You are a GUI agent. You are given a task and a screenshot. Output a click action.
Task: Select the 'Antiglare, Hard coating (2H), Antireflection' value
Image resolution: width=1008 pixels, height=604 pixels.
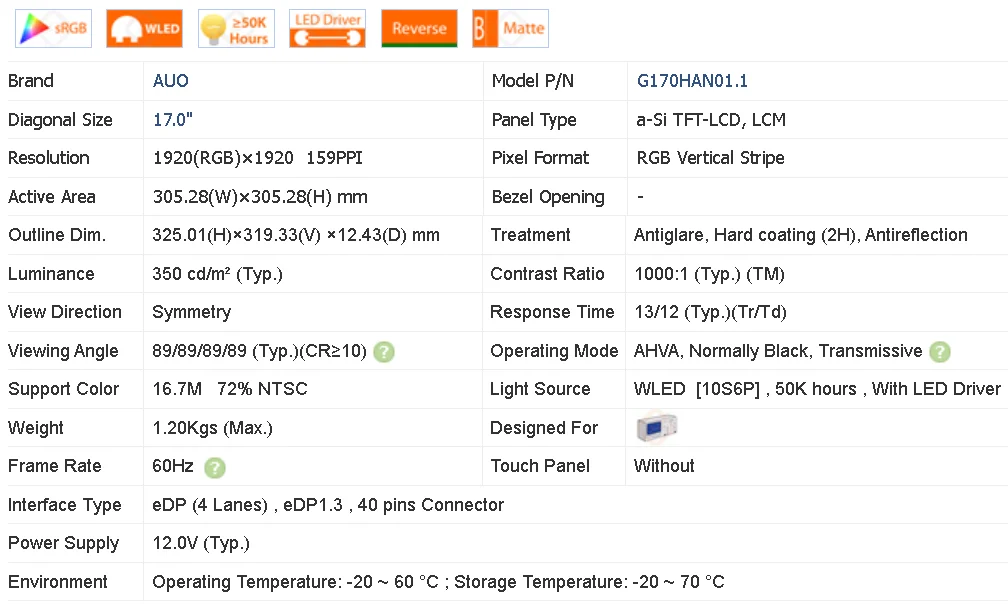(x=800, y=235)
